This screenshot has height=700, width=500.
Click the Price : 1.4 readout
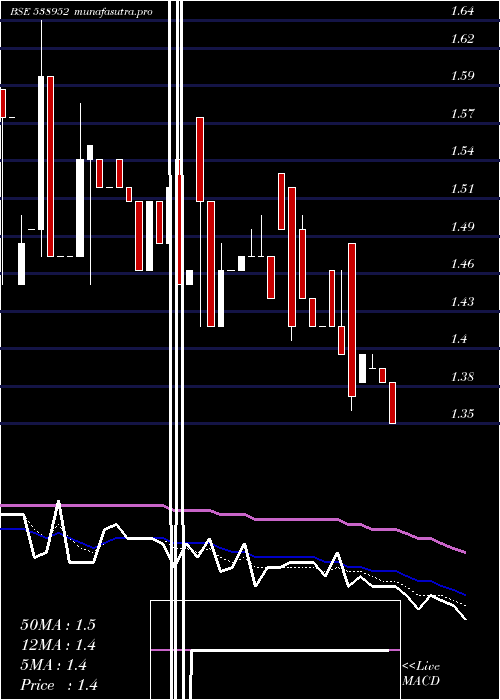(59, 685)
